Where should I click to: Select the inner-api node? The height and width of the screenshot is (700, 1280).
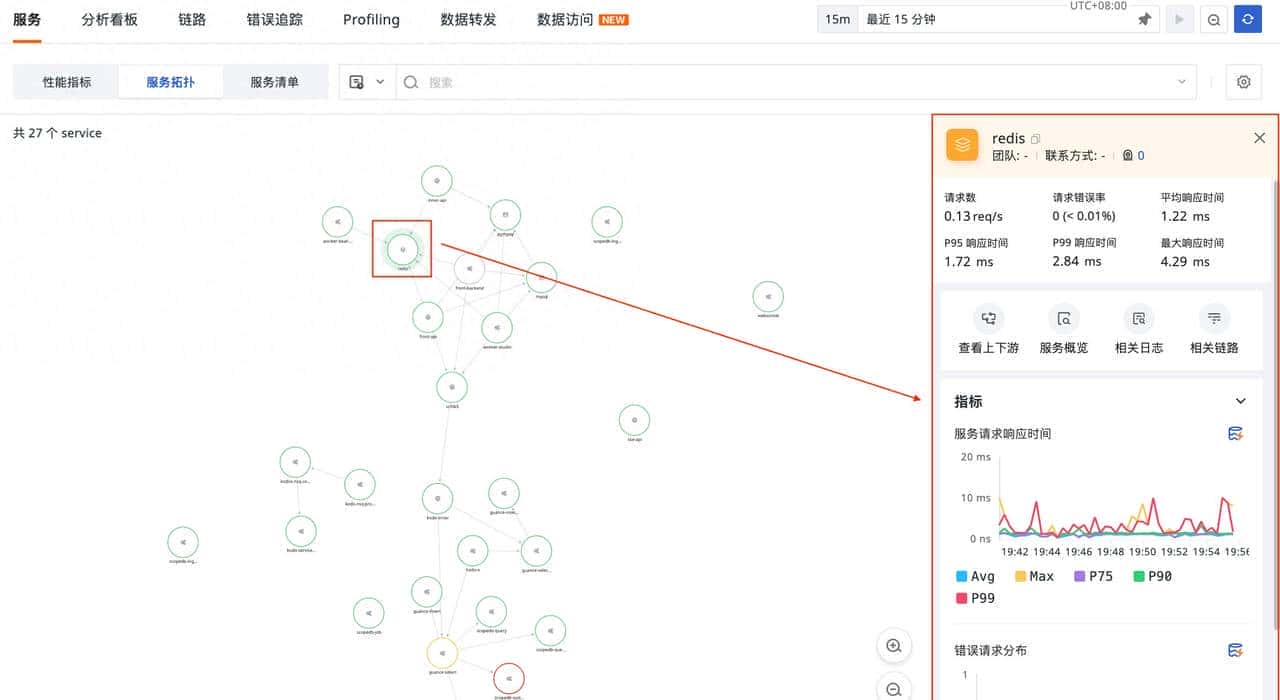pos(436,181)
